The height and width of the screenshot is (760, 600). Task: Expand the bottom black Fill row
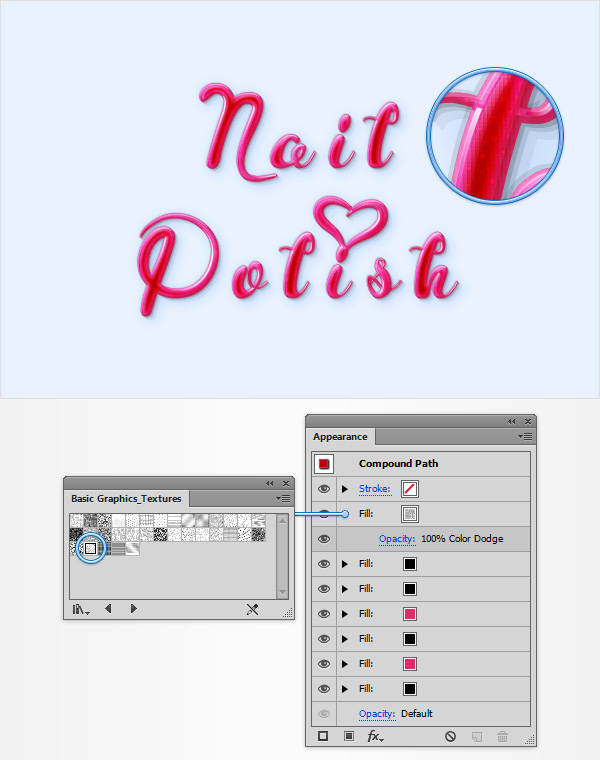[x=345, y=689]
